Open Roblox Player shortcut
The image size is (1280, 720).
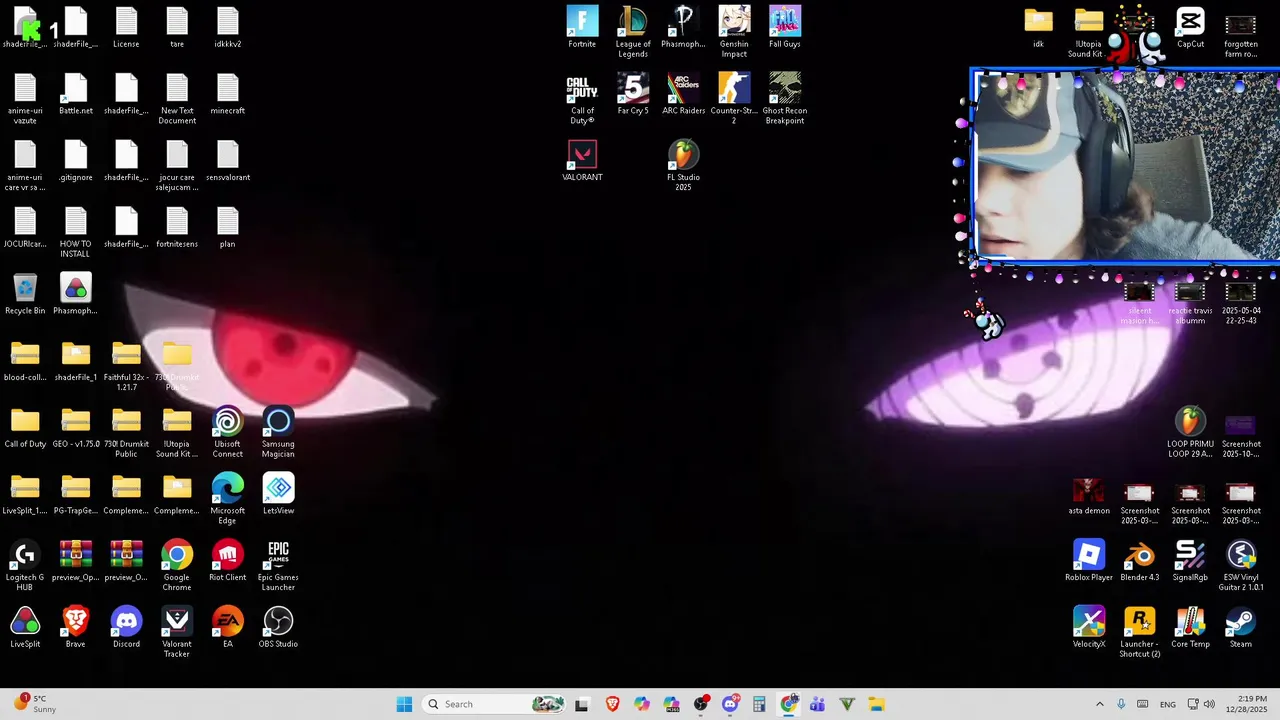click(x=1089, y=561)
